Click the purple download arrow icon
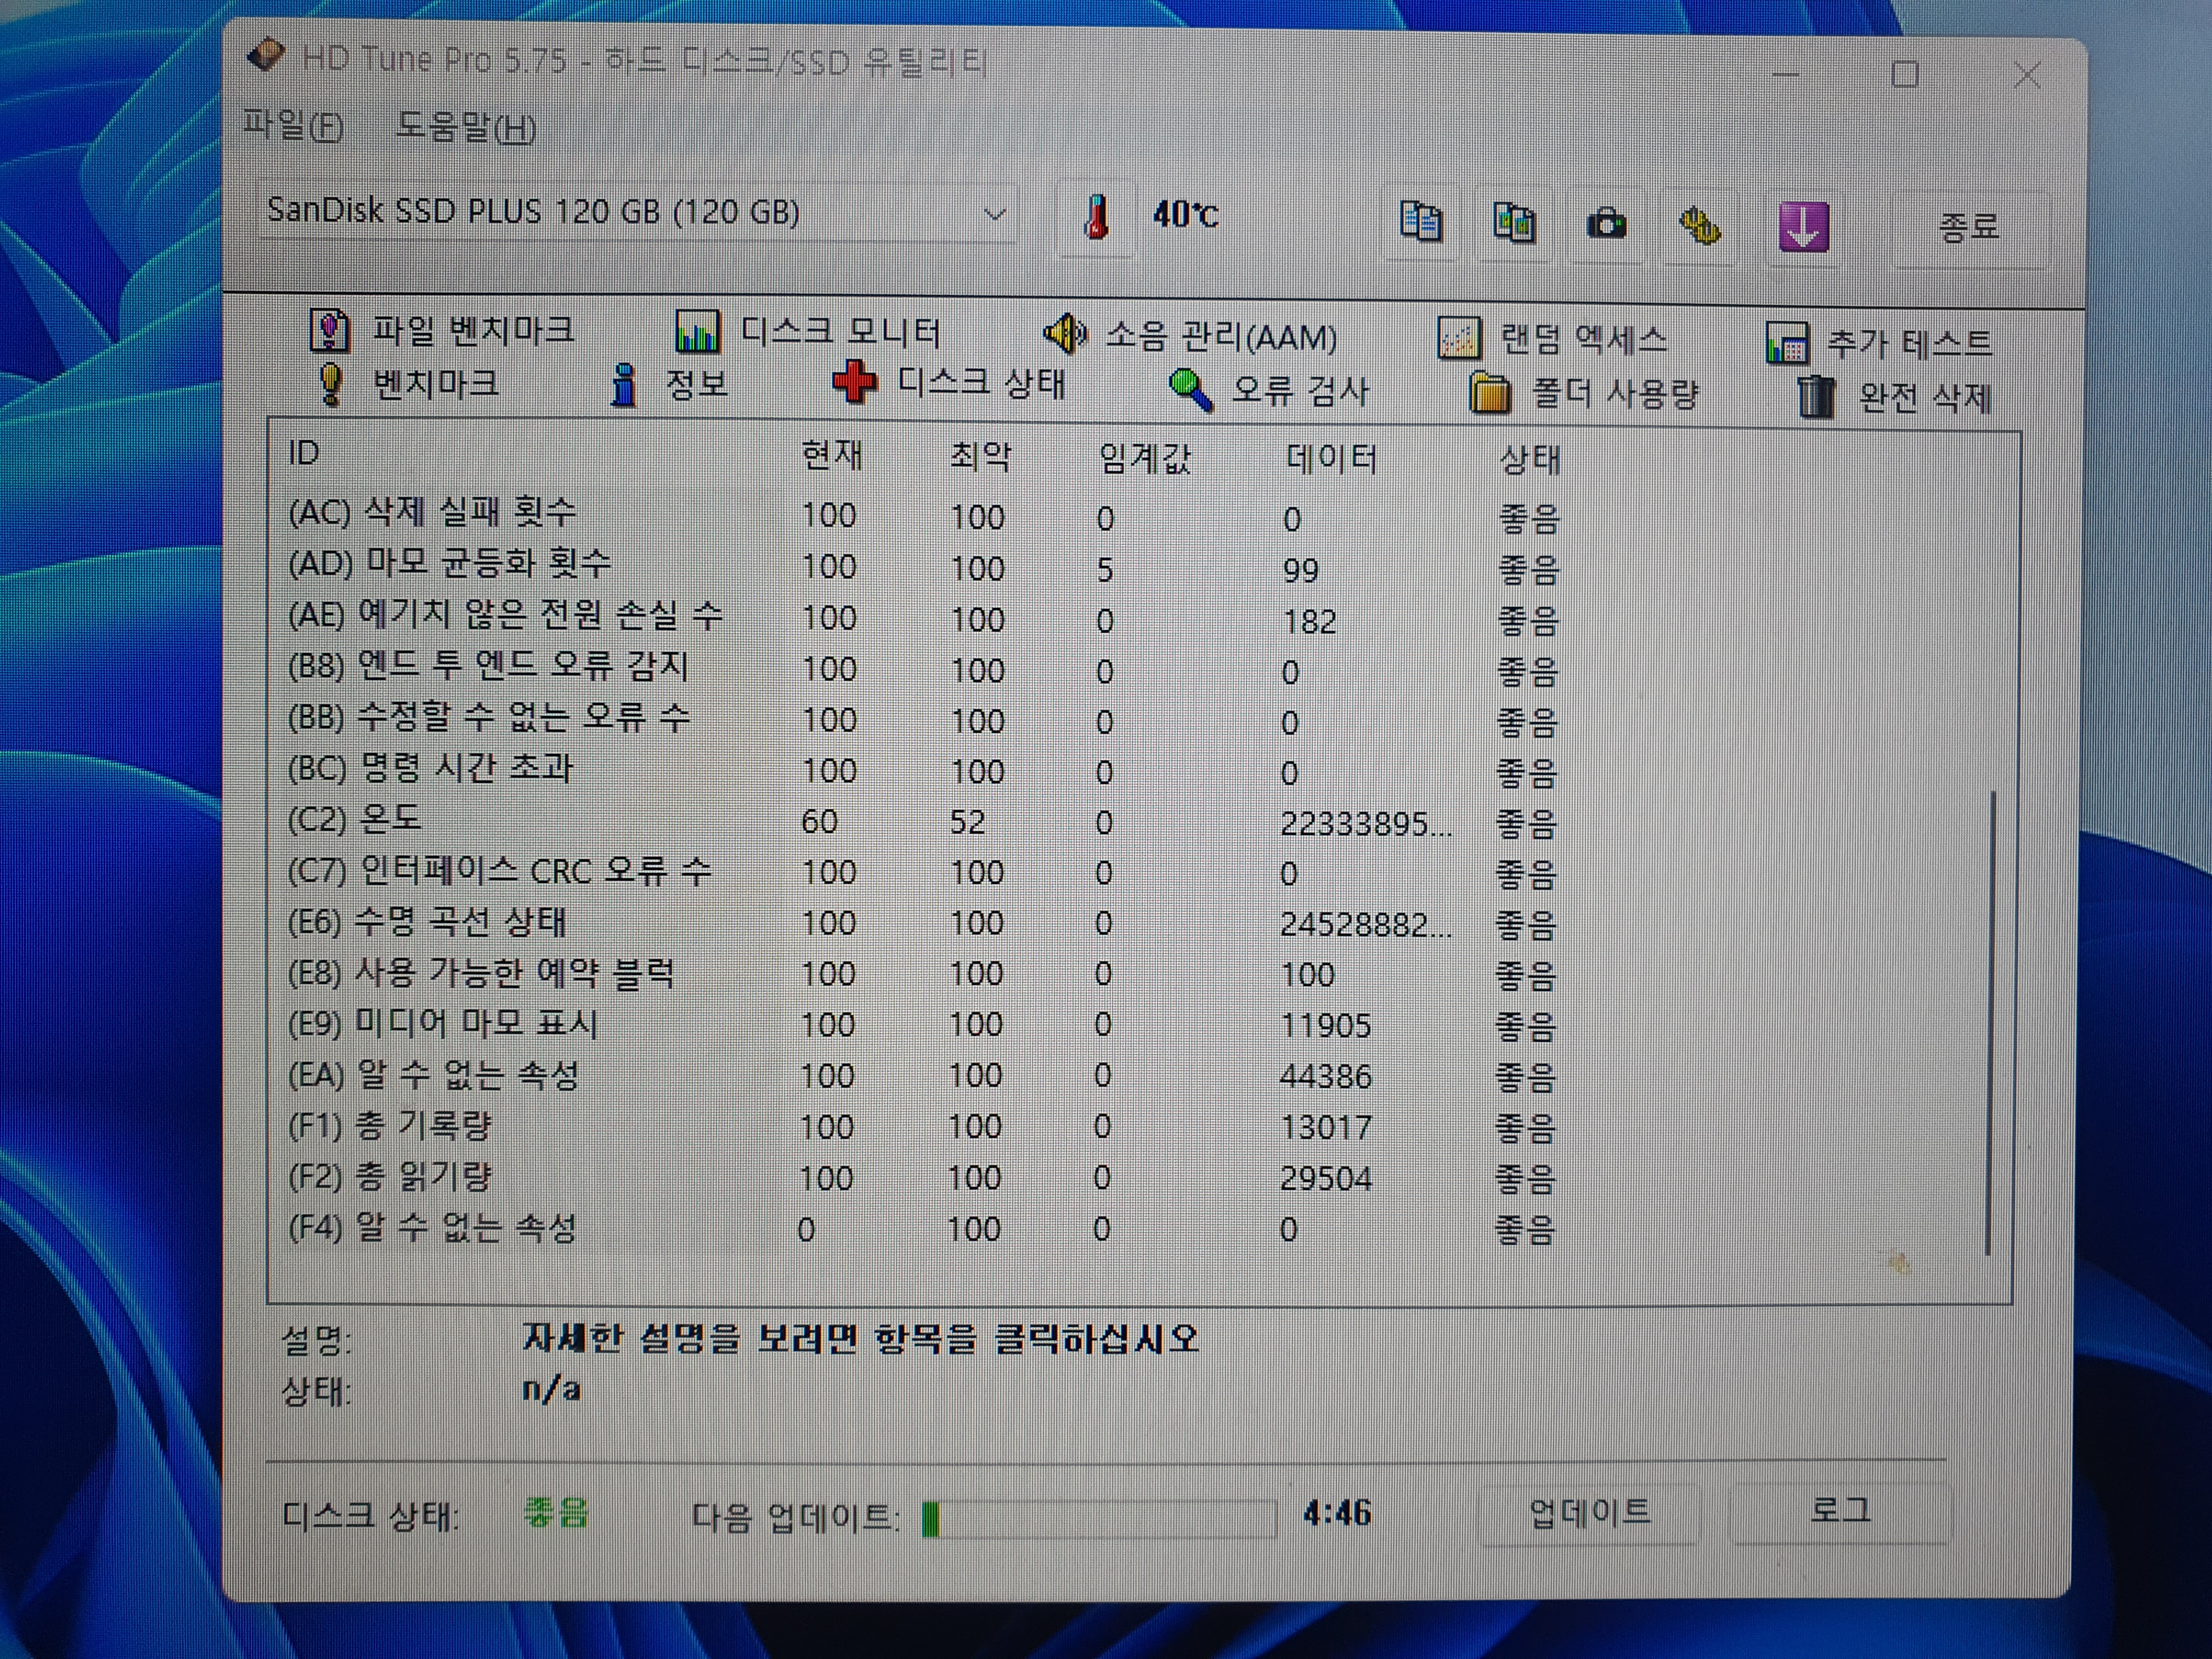Viewport: 2212px width, 1659px height. [1803, 227]
